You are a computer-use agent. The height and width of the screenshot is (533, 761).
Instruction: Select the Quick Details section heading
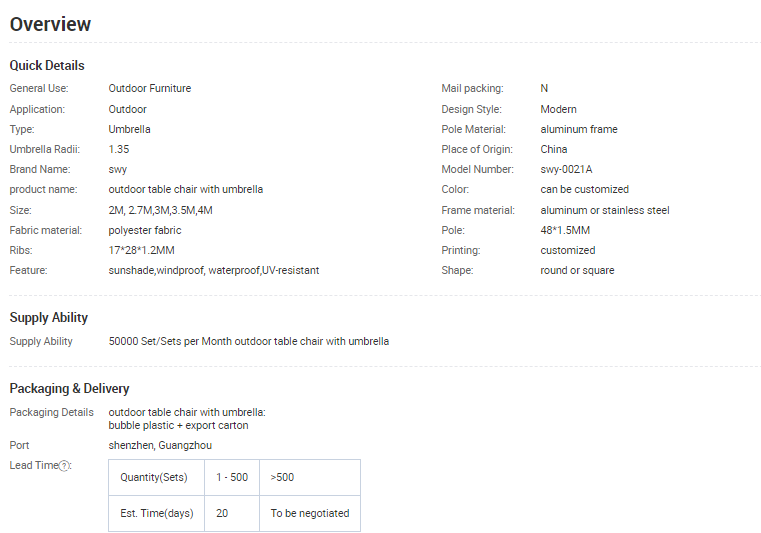pos(47,65)
